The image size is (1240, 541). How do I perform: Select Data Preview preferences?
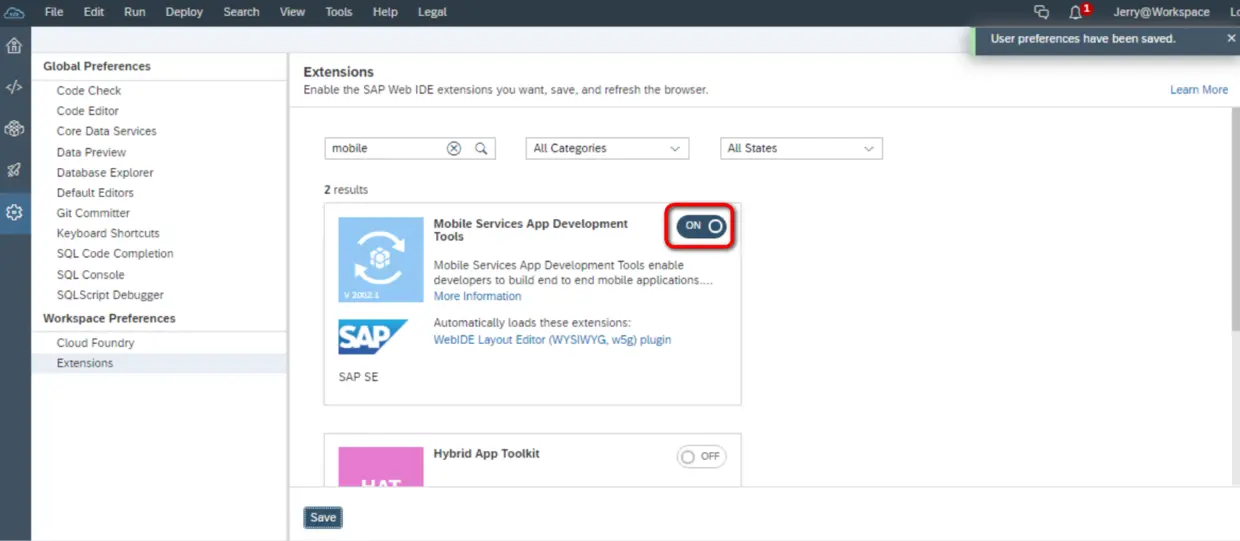click(91, 152)
